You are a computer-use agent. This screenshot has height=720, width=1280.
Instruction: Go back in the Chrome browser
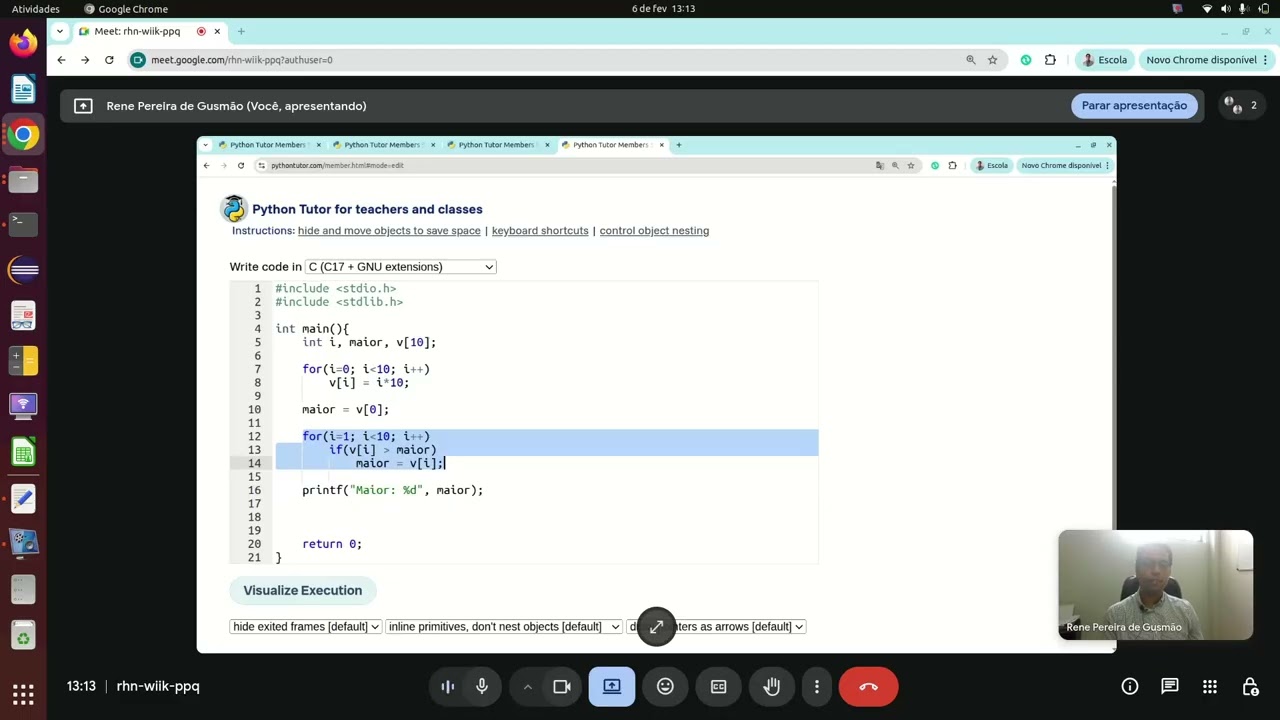[x=61, y=60]
